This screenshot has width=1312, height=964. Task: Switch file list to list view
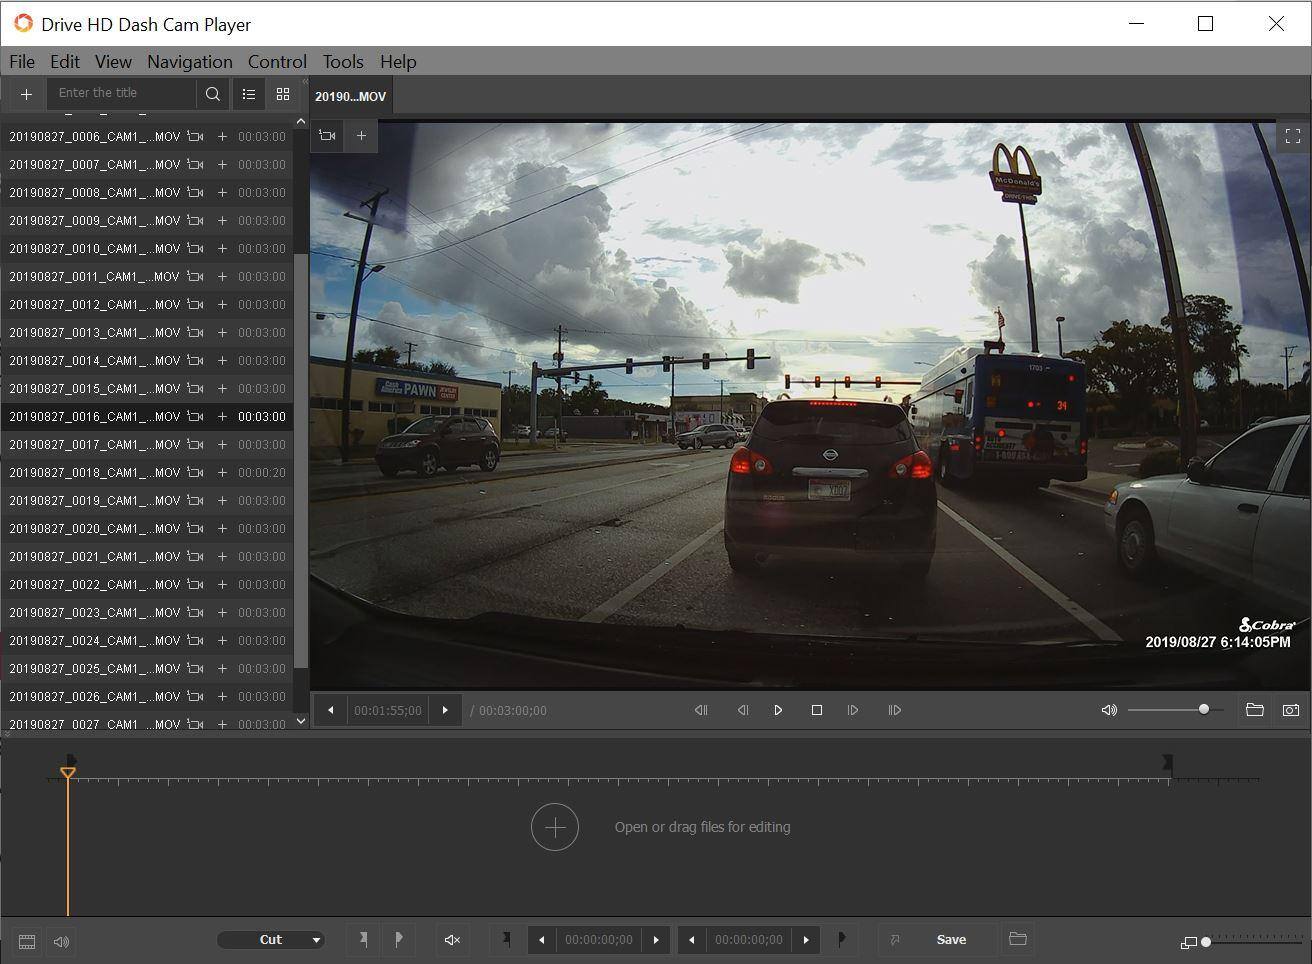click(x=249, y=94)
